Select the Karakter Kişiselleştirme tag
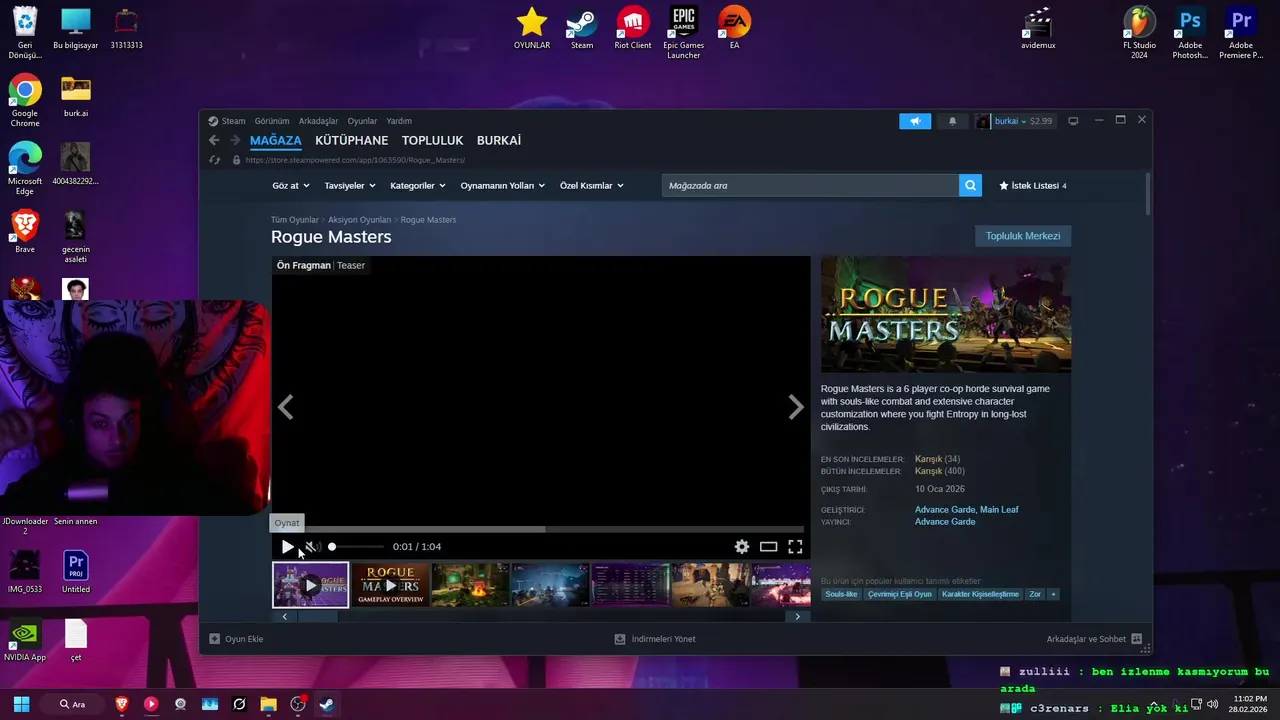Viewport: 1280px width, 720px height. [980, 594]
